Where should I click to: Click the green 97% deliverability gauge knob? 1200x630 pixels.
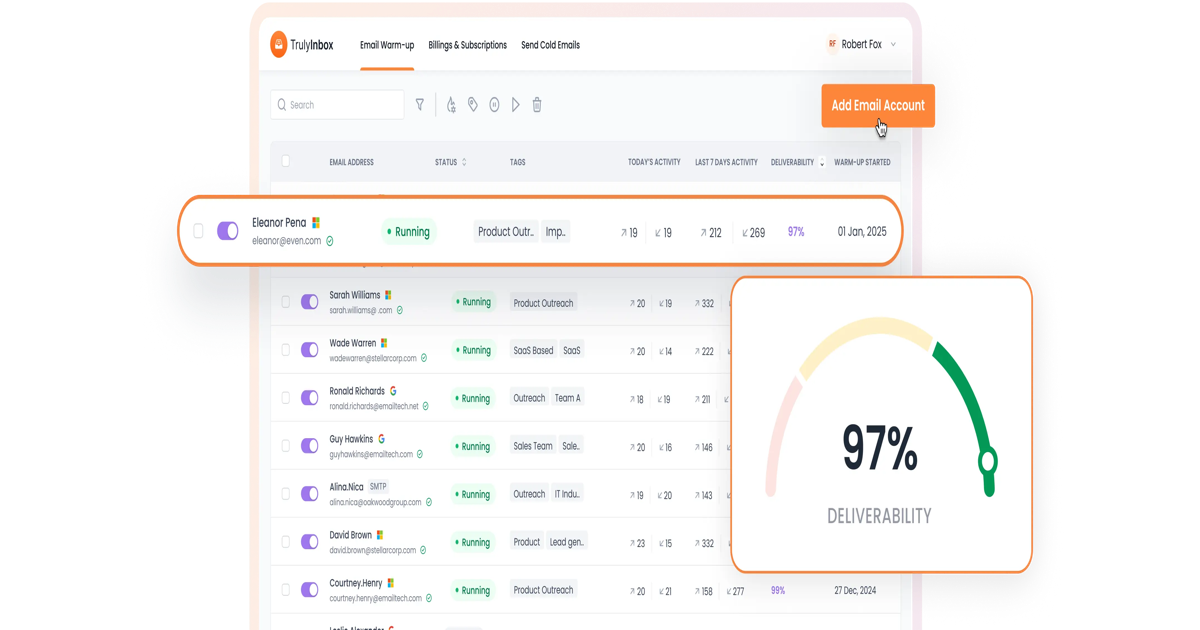tap(988, 462)
